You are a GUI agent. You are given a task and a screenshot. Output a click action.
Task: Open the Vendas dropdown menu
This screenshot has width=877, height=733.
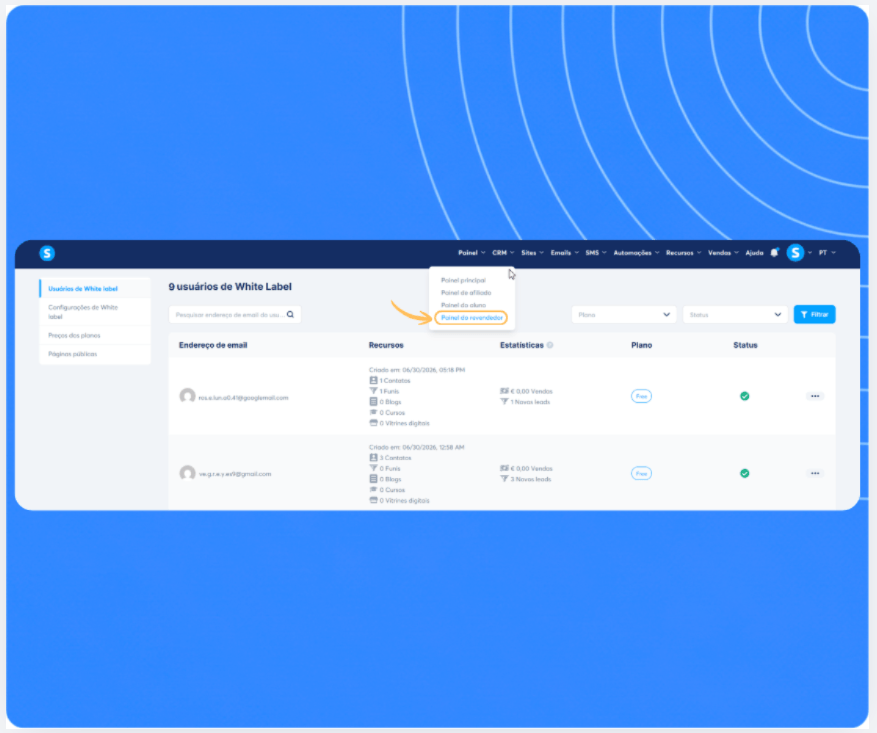tap(723, 253)
